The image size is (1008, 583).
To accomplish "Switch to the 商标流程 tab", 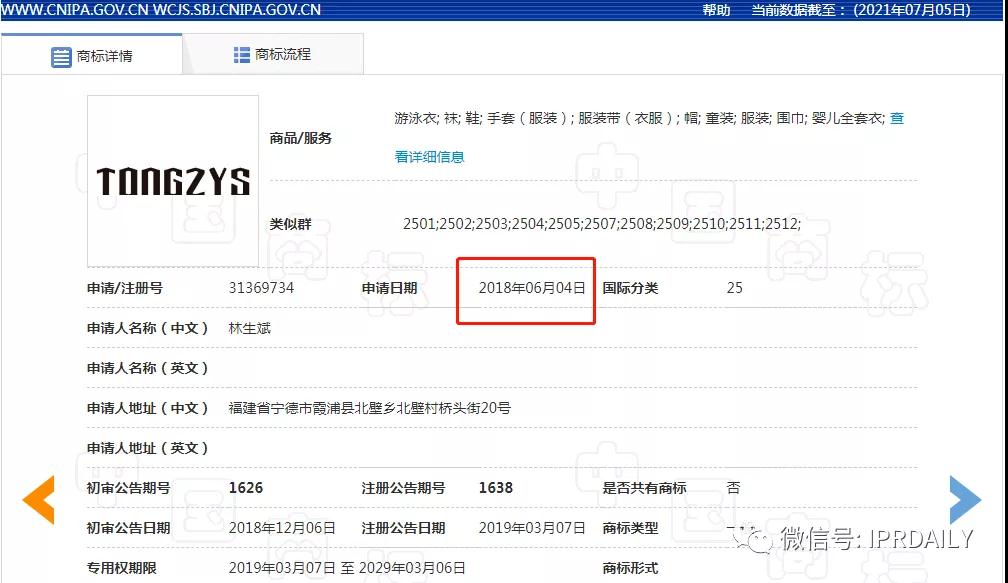I will [x=273, y=55].
